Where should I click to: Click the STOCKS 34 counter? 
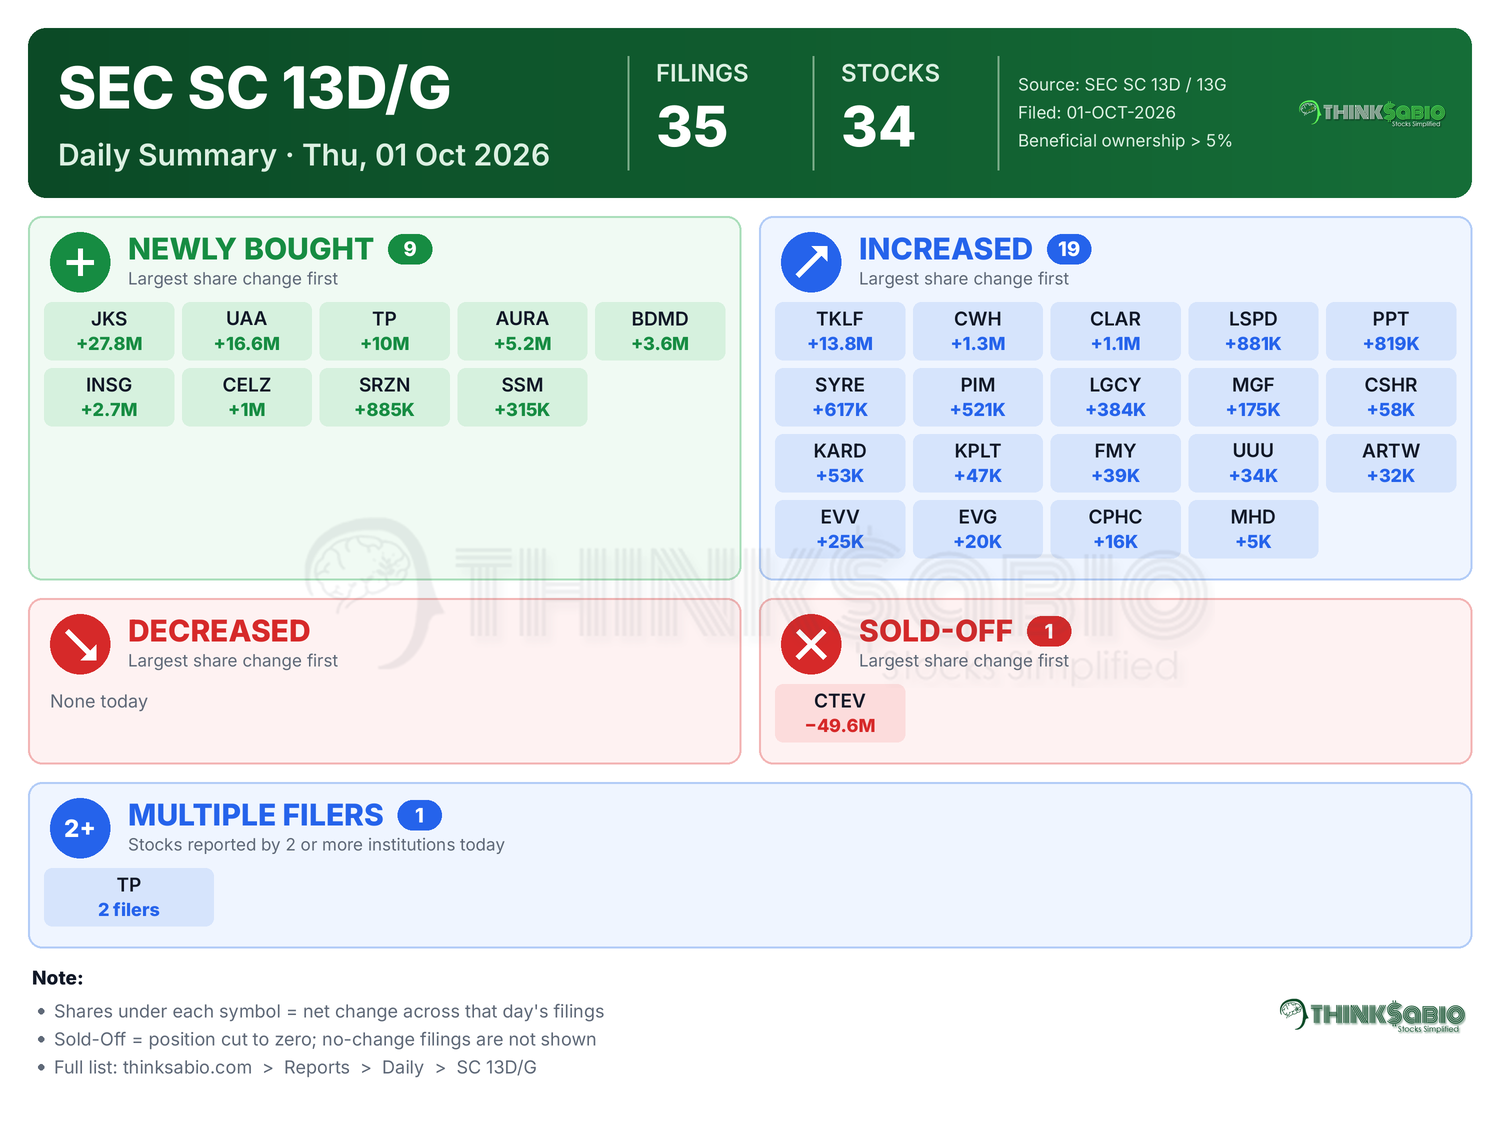click(890, 108)
